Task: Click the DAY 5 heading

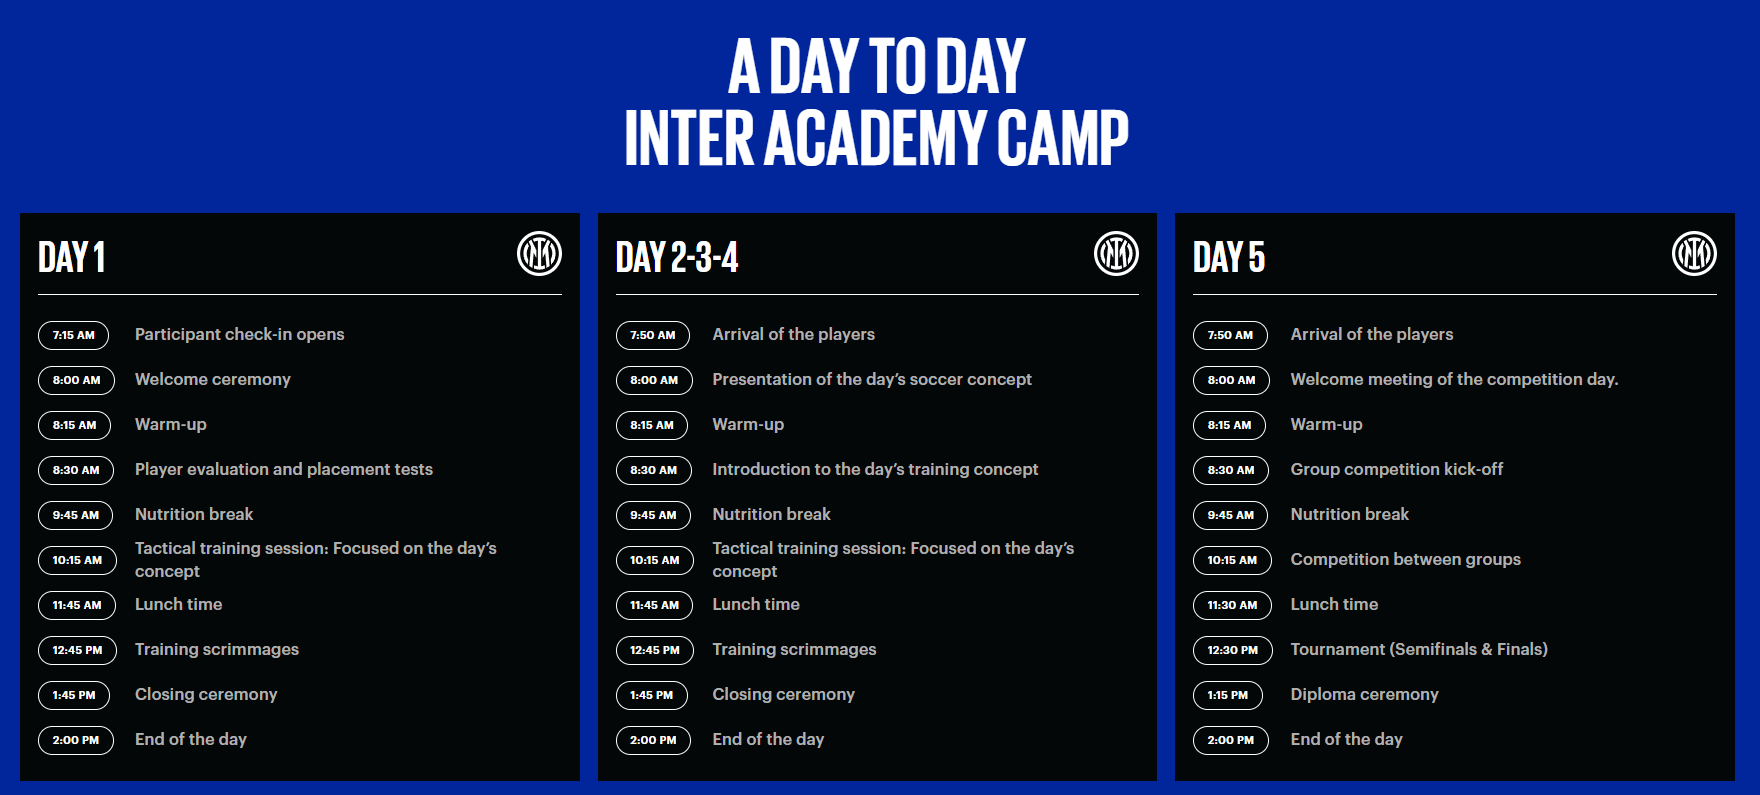Action: click(x=1229, y=257)
